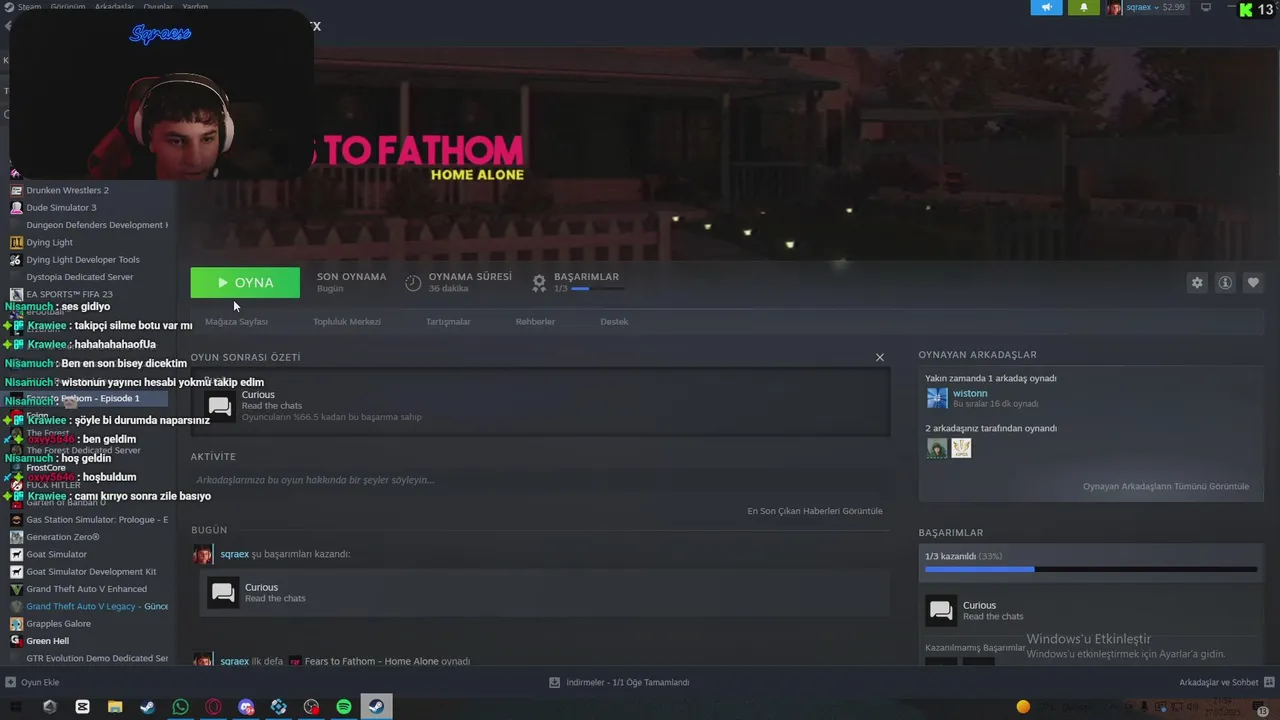The width and height of the screenshot is (1280, 720).
Task: Type in the activity comment field
Action: [x=540, y=480]
